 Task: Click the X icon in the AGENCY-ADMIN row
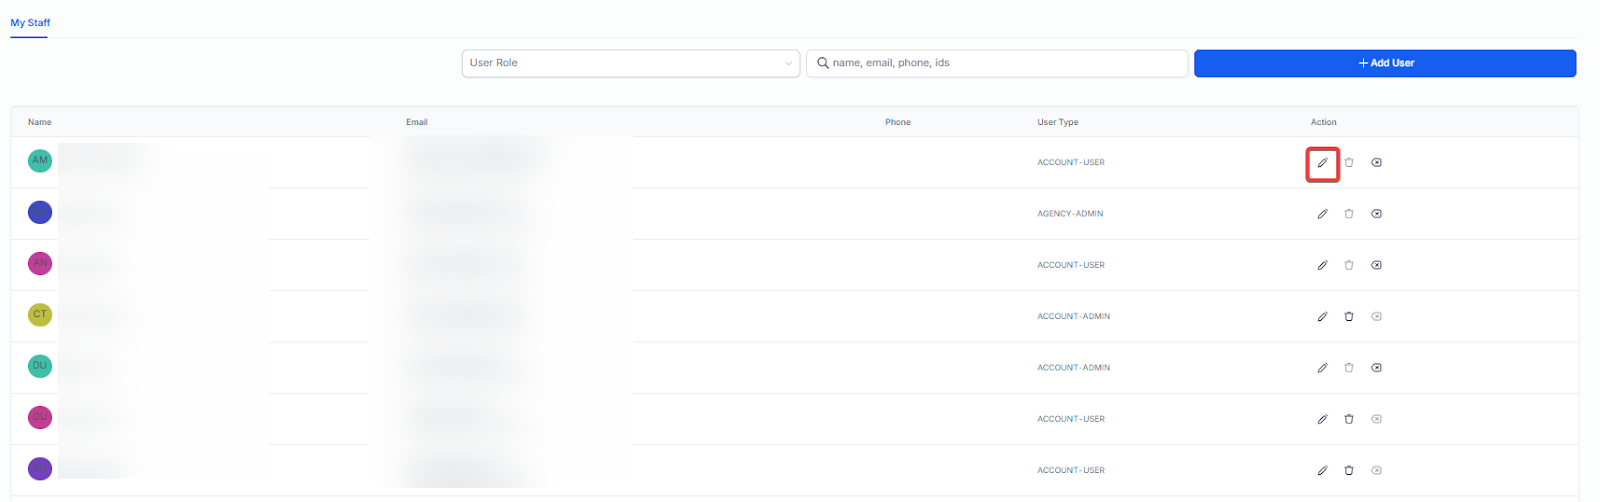[x=1376, y=214]
